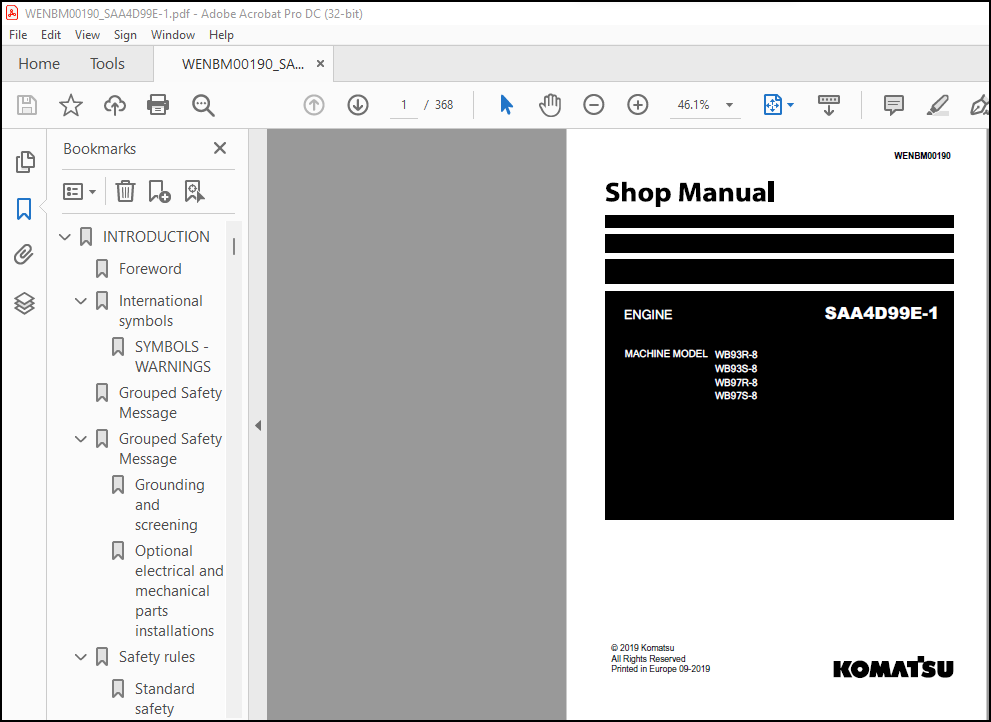Viewport: 991px width, 722px height.
Task: Close the Bookmarks panel
Action: click(220, 148)
